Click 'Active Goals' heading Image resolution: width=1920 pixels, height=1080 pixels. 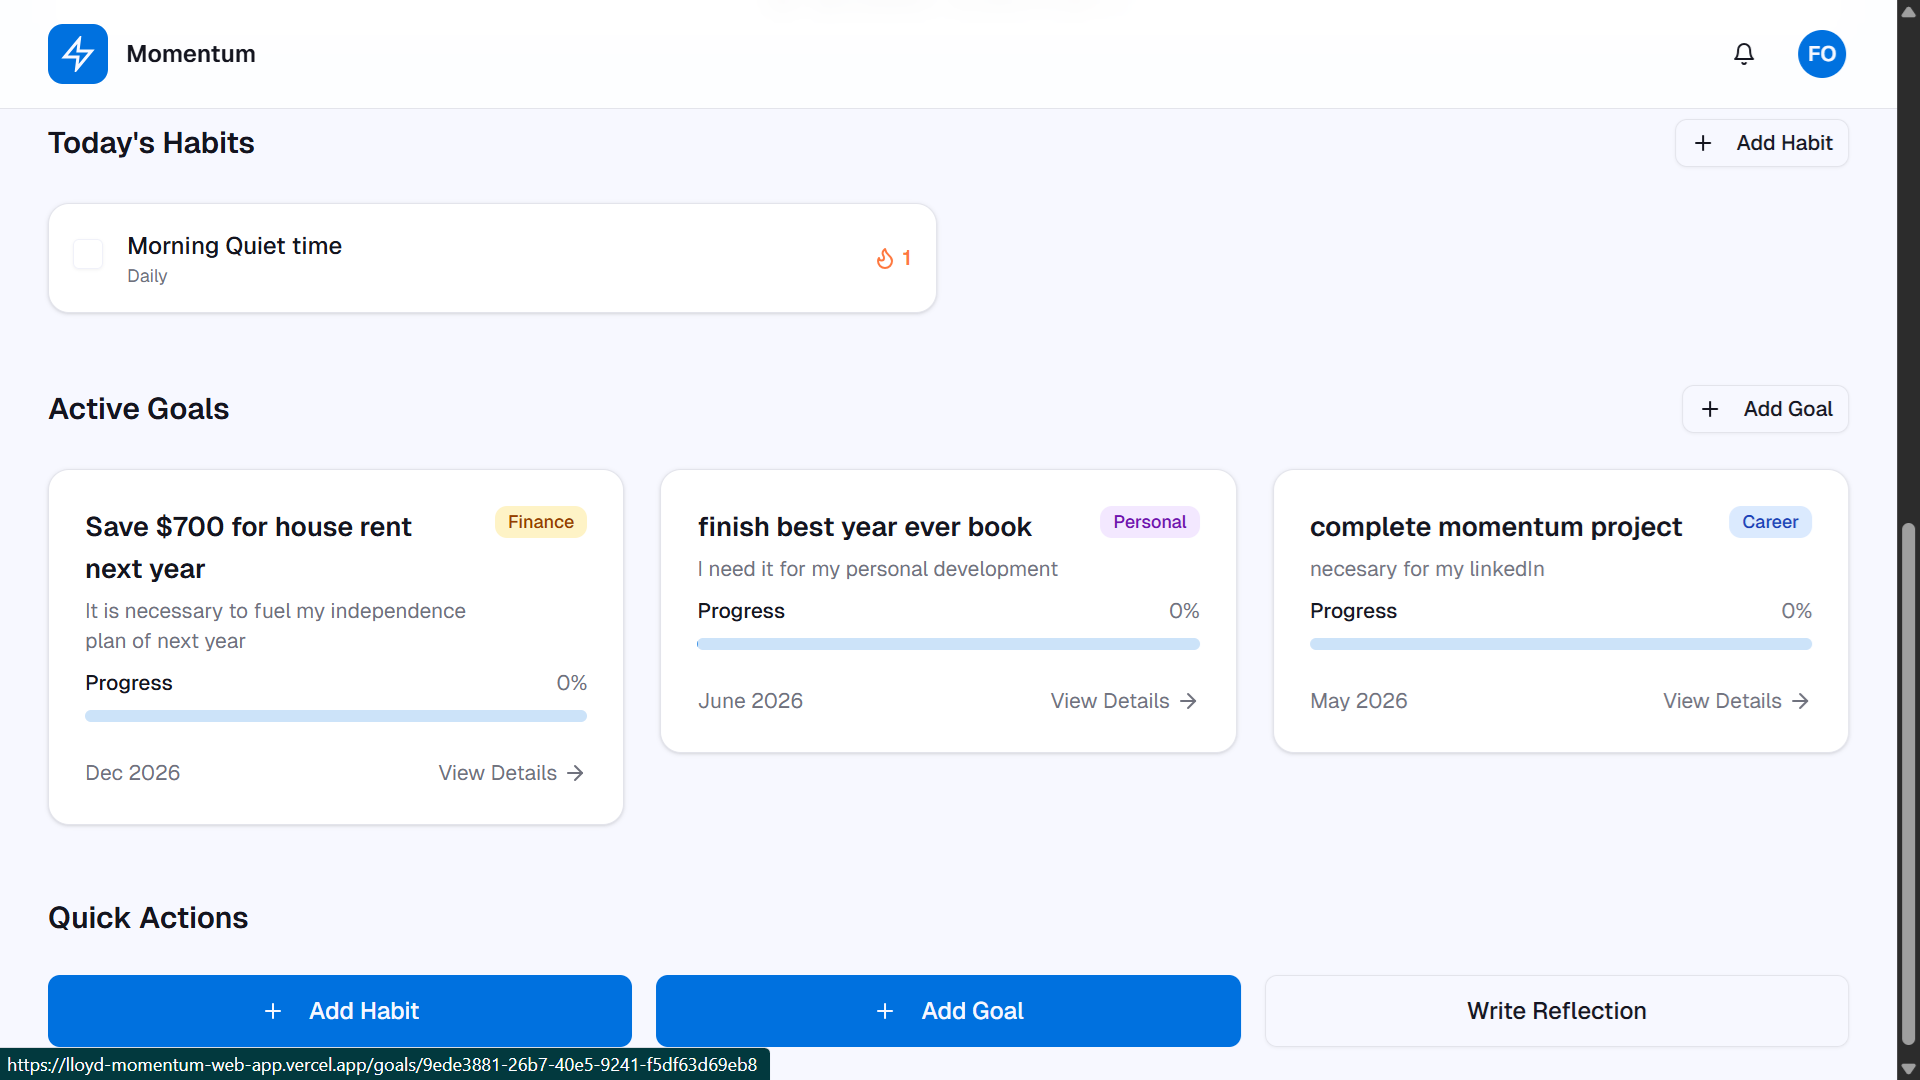click(139, 409)
